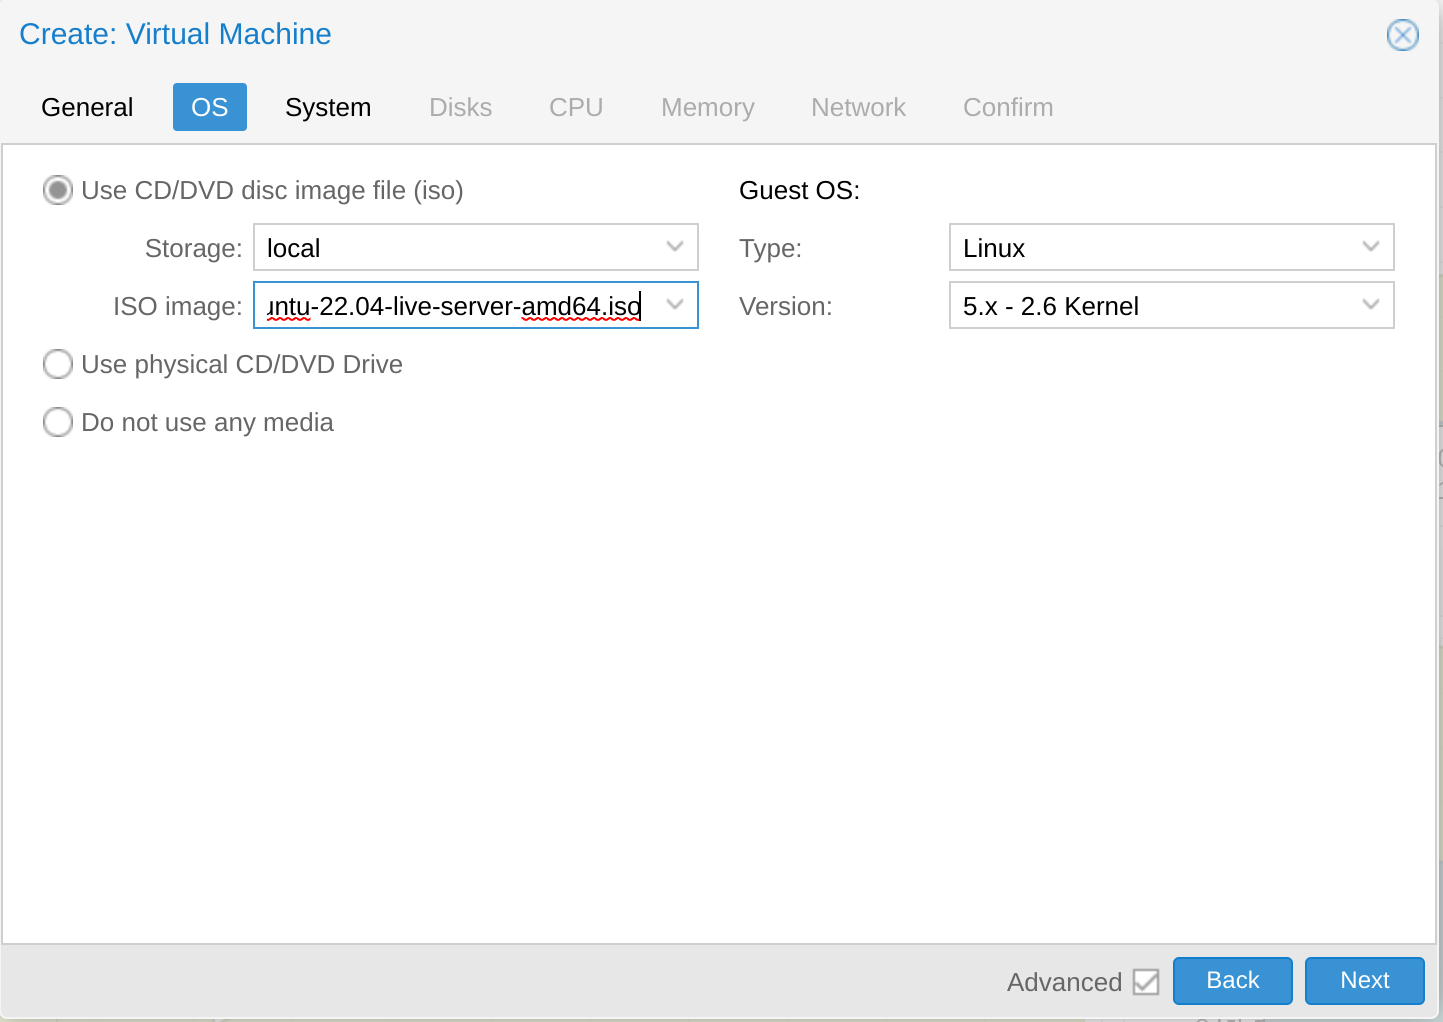This screenshot has width=1443, height=1022.
Task: Switch to the Memory tab
Action: (707, 107)
